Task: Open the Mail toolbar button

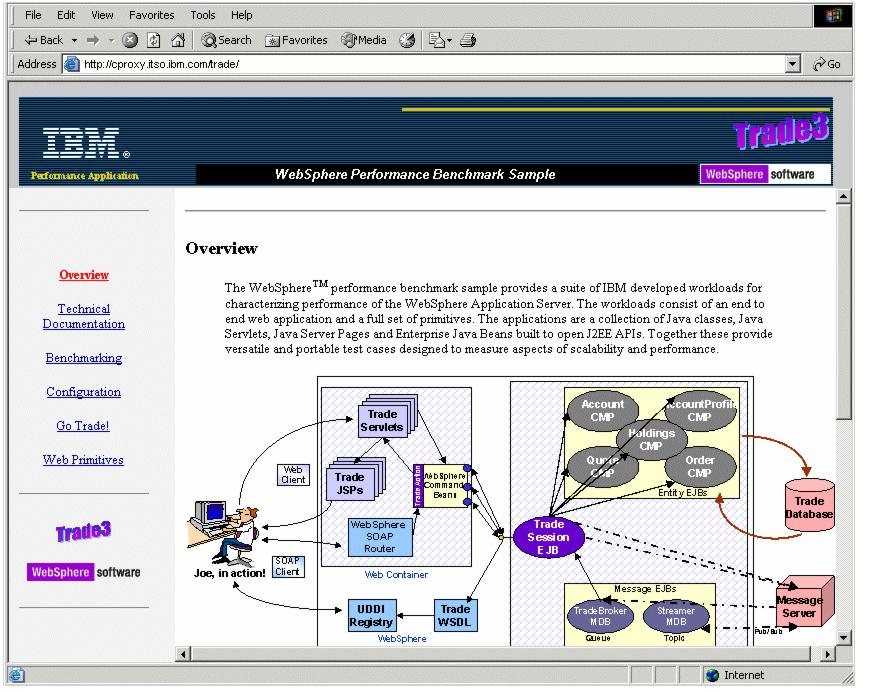Action: coord(436,40)
